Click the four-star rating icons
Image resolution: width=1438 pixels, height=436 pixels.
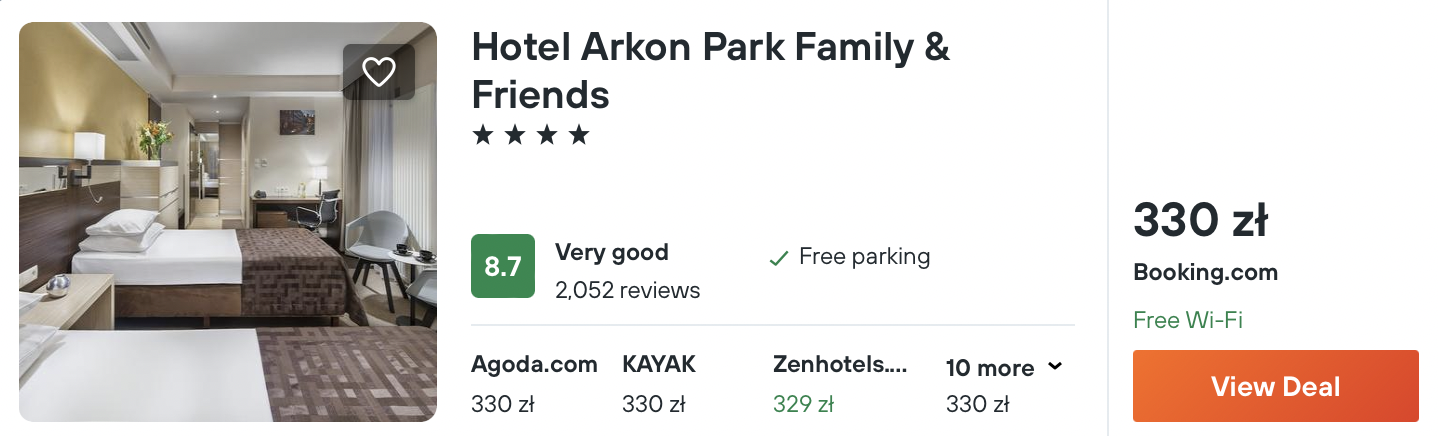pos(530,135)
